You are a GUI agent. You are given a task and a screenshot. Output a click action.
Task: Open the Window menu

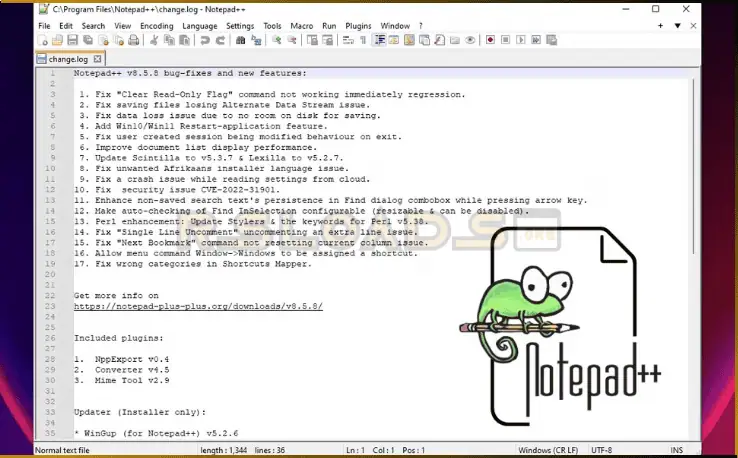[x=395, y=26]
